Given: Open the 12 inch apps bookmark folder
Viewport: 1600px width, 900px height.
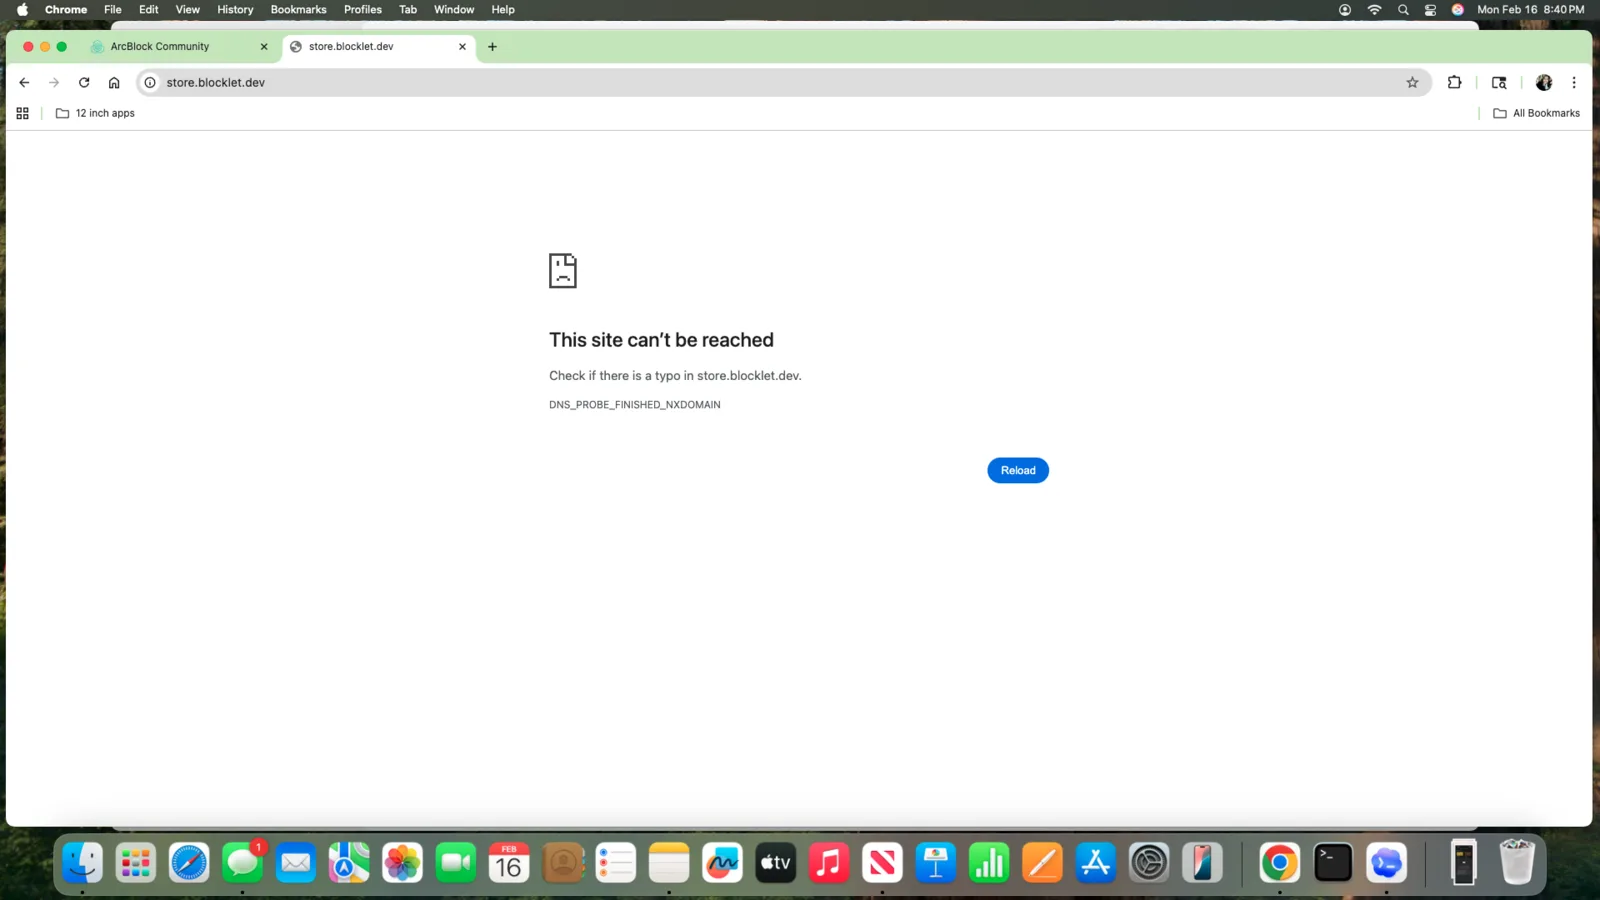Looking at the screenshot, I should pos(95,113).
